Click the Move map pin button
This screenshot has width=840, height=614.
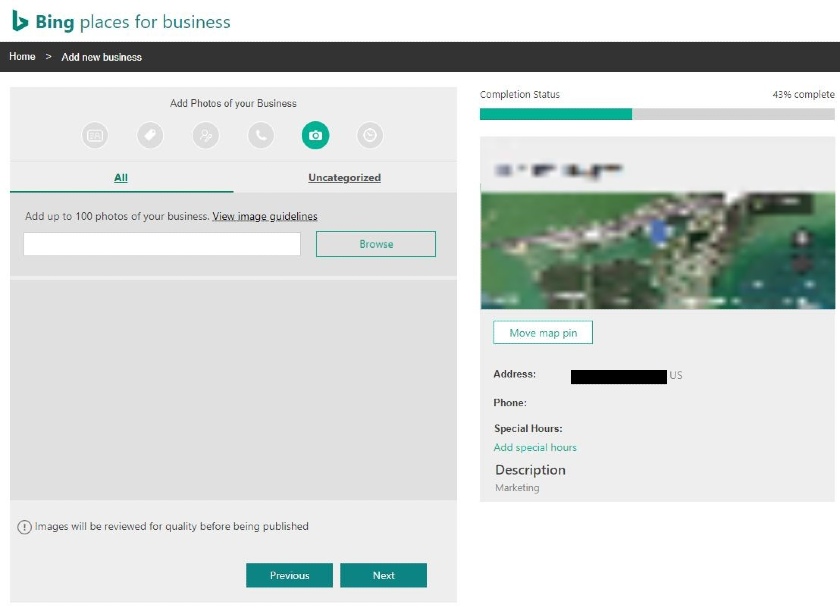click(x=543, y=333)
